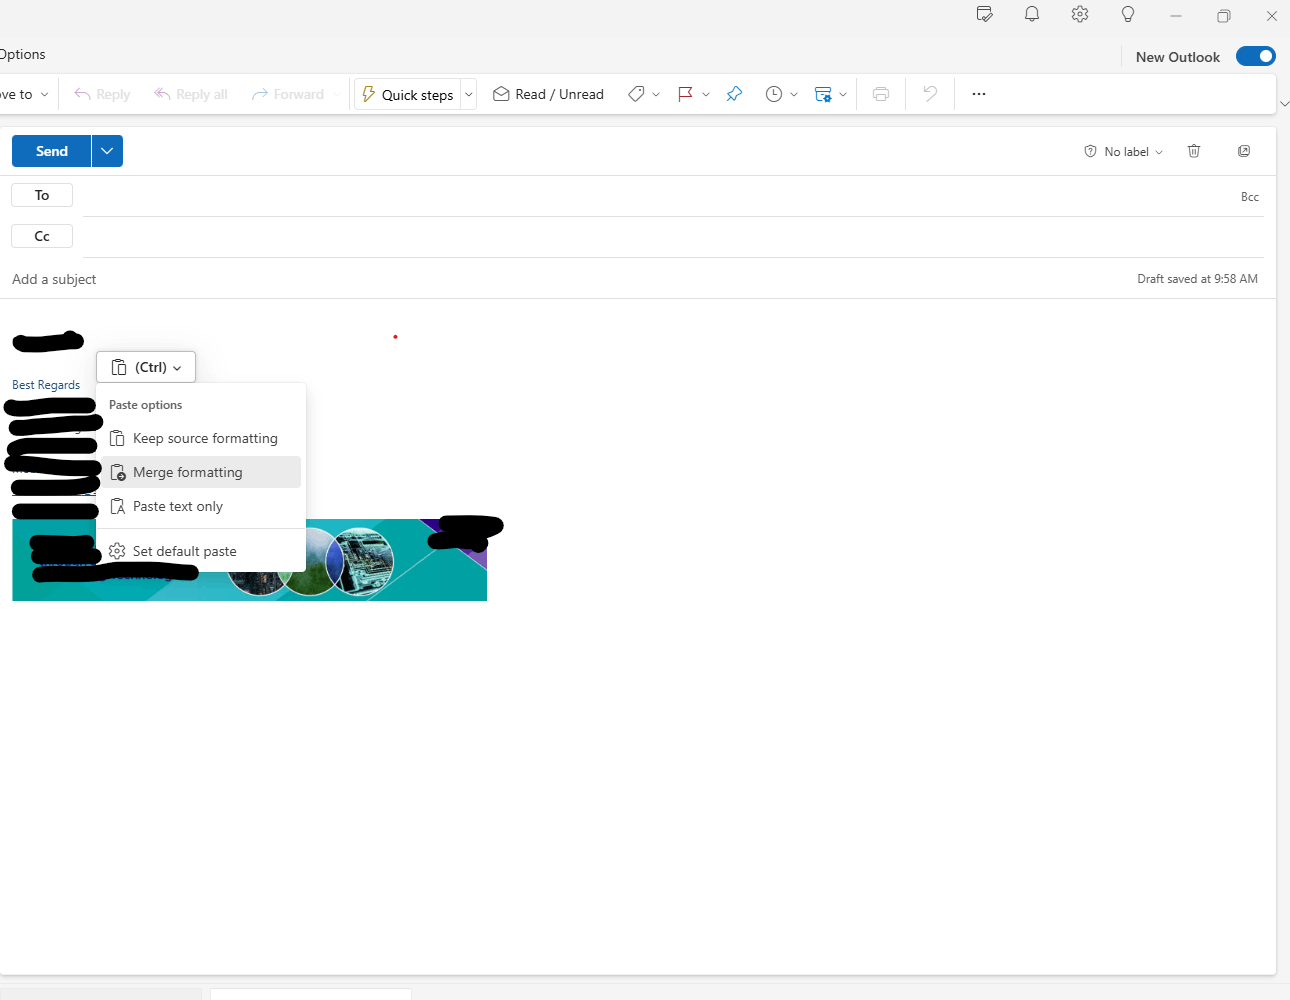Open My Day icon in title bar

tap(984, 14)
